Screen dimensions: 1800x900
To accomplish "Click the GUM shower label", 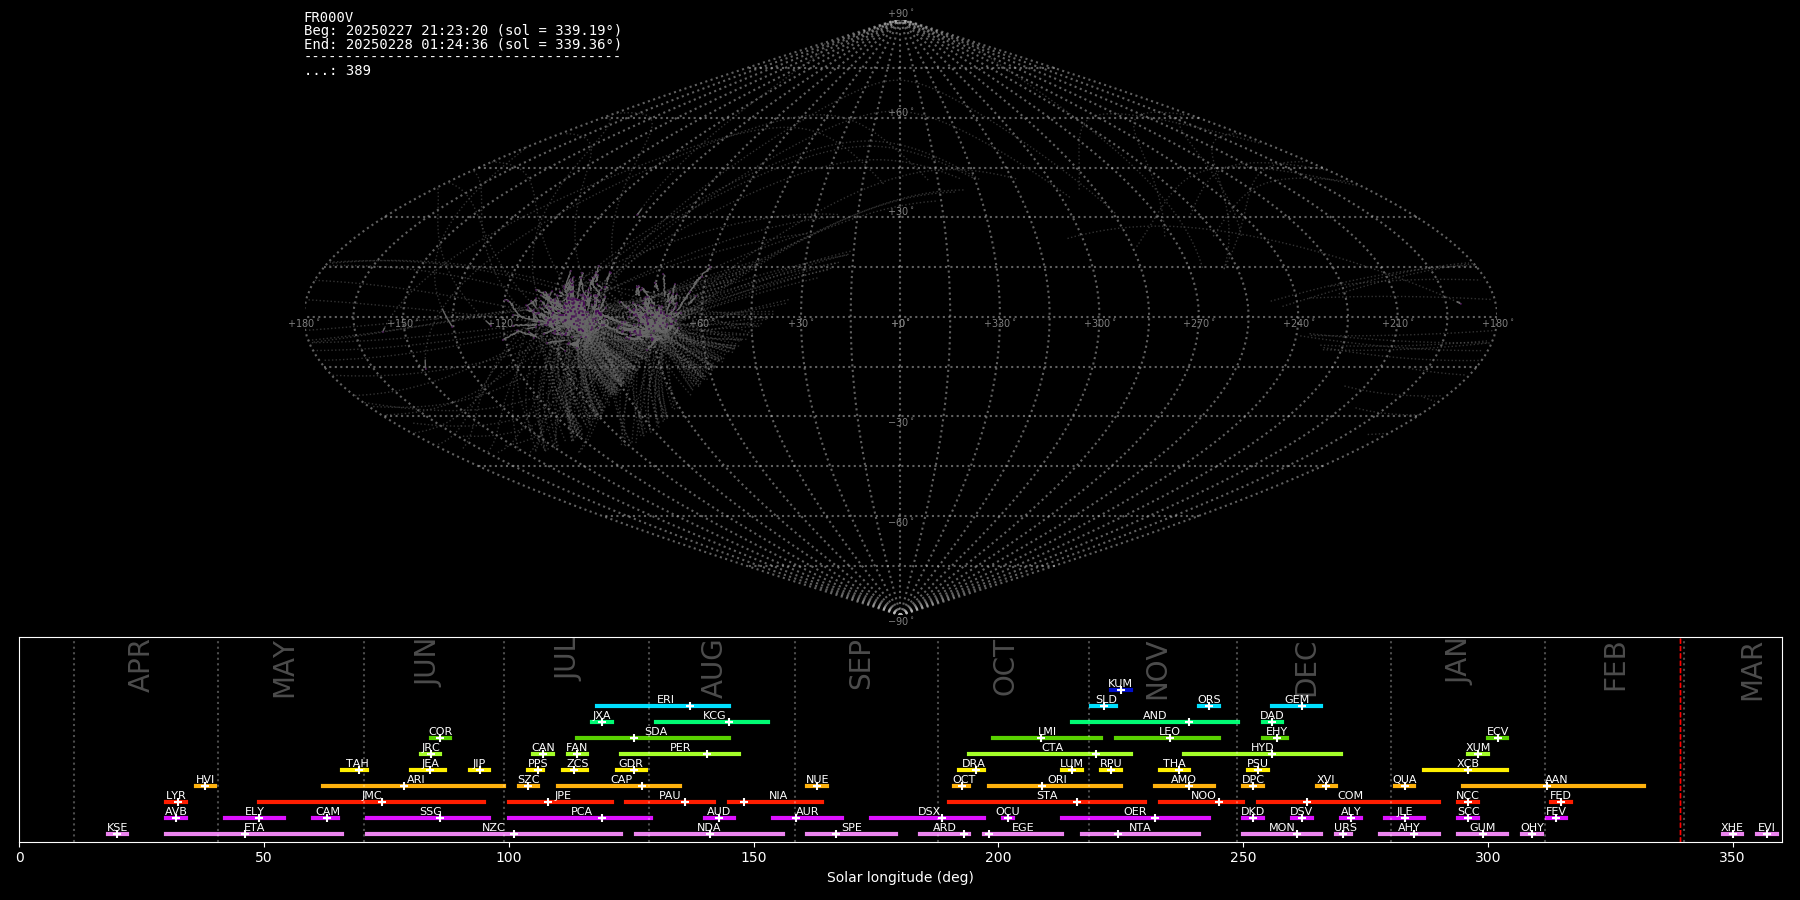I will click(x=1482, y=828).
